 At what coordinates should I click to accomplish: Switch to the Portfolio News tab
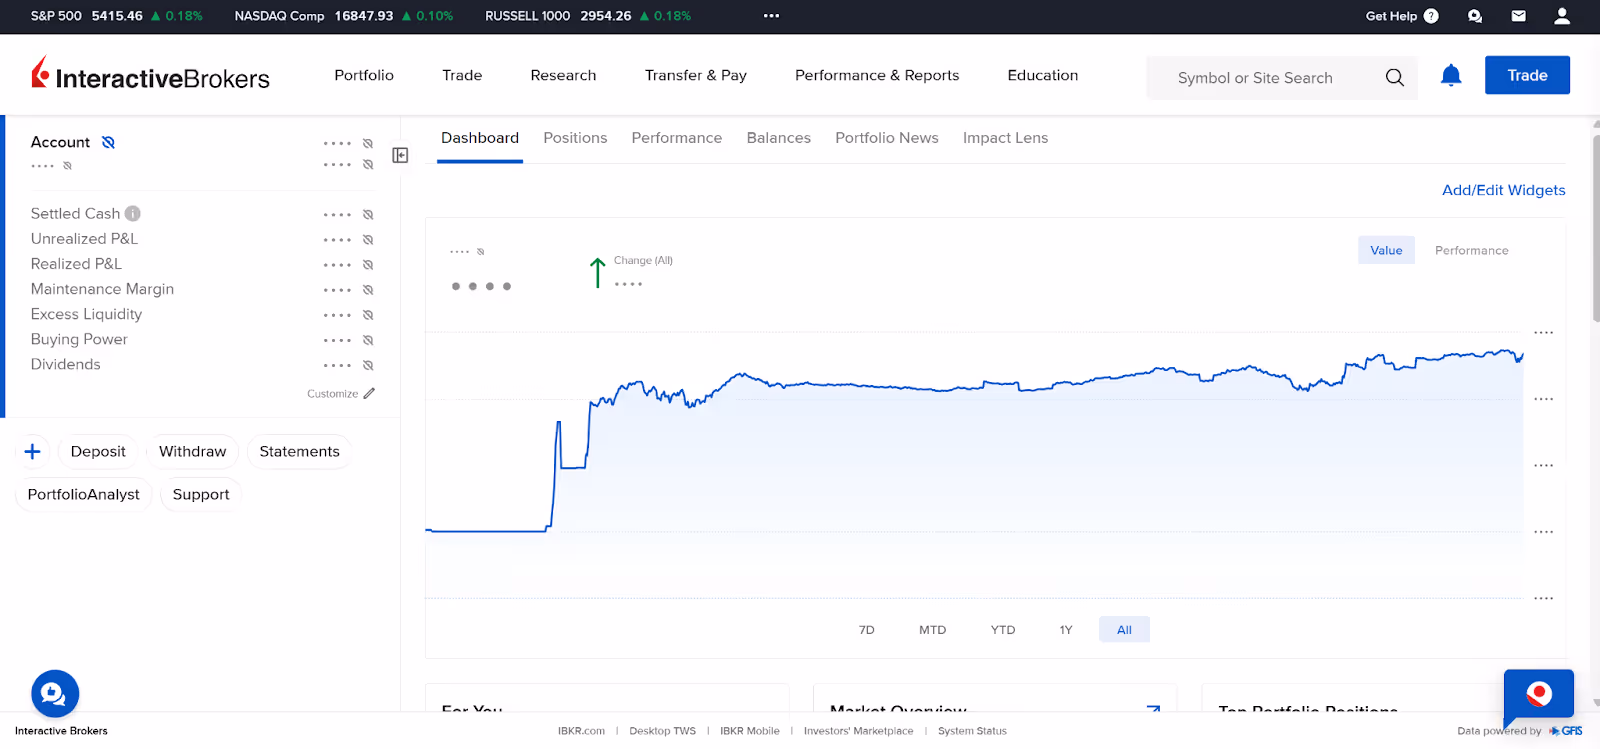click(887, 138)
